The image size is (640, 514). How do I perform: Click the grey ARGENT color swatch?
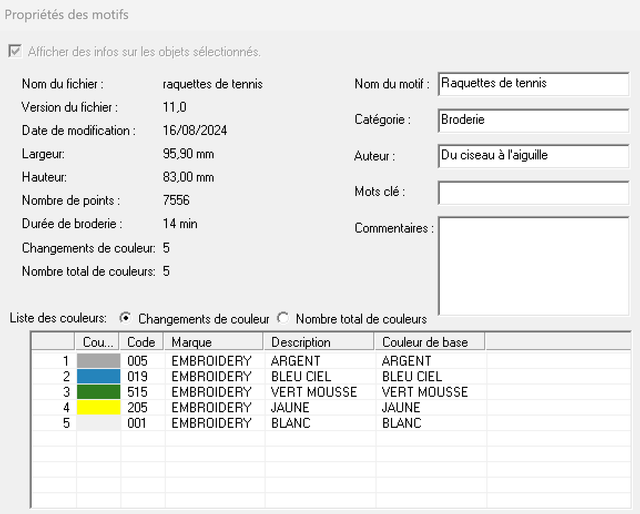(x=98, y=361)
